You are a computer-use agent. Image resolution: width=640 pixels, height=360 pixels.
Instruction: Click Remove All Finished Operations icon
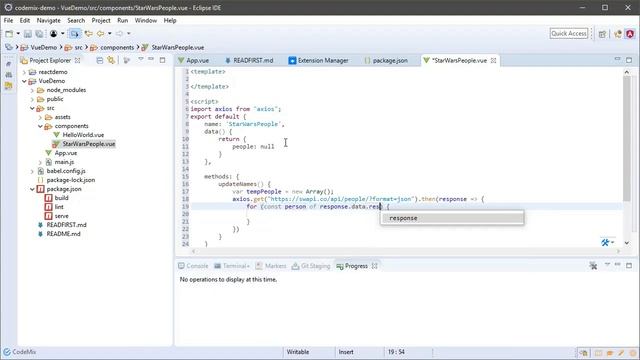coord(593,266)
